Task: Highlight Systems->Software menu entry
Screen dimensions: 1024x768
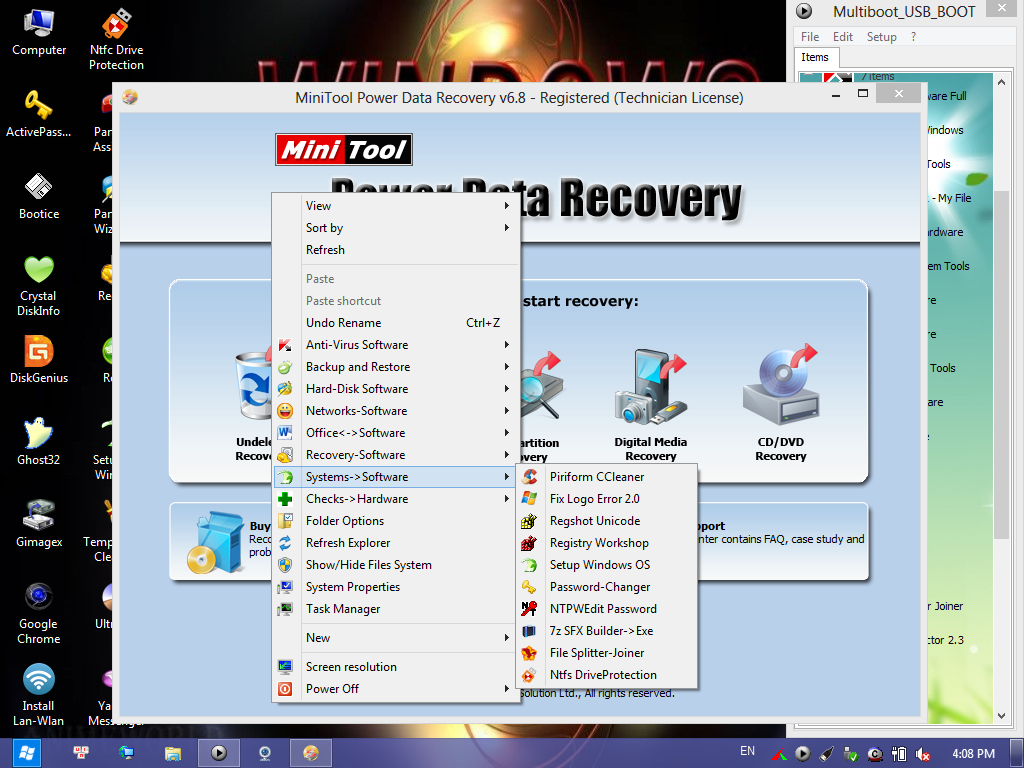Action: click(396, 477)
